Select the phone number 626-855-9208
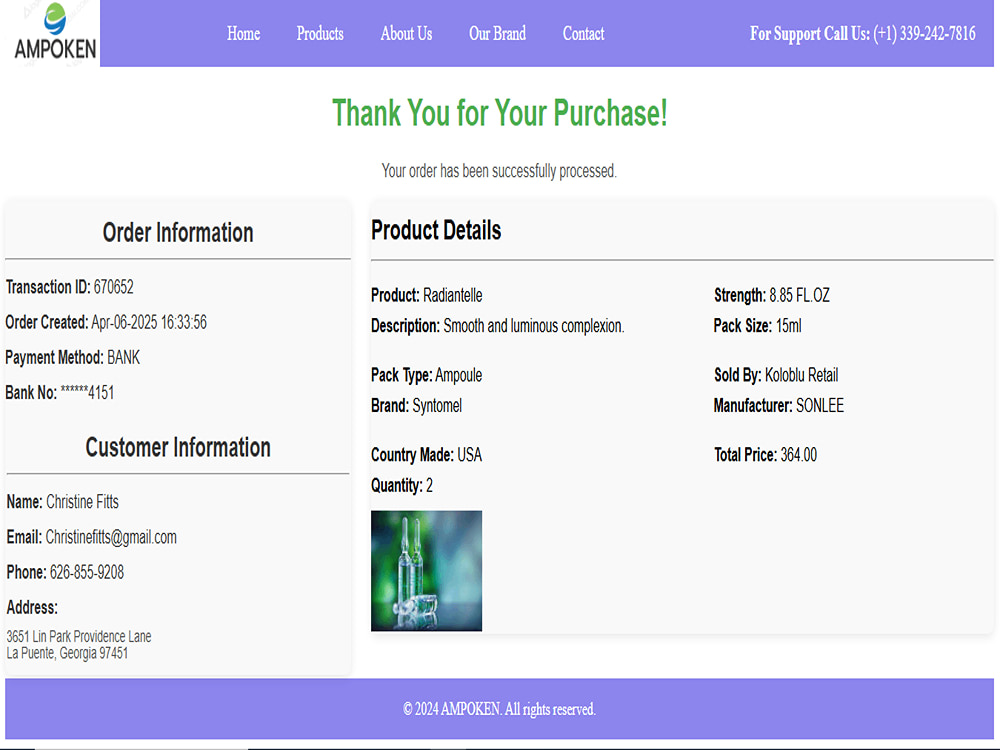The height and width of the screenshot is (750, 1000). tap(87, 572)
